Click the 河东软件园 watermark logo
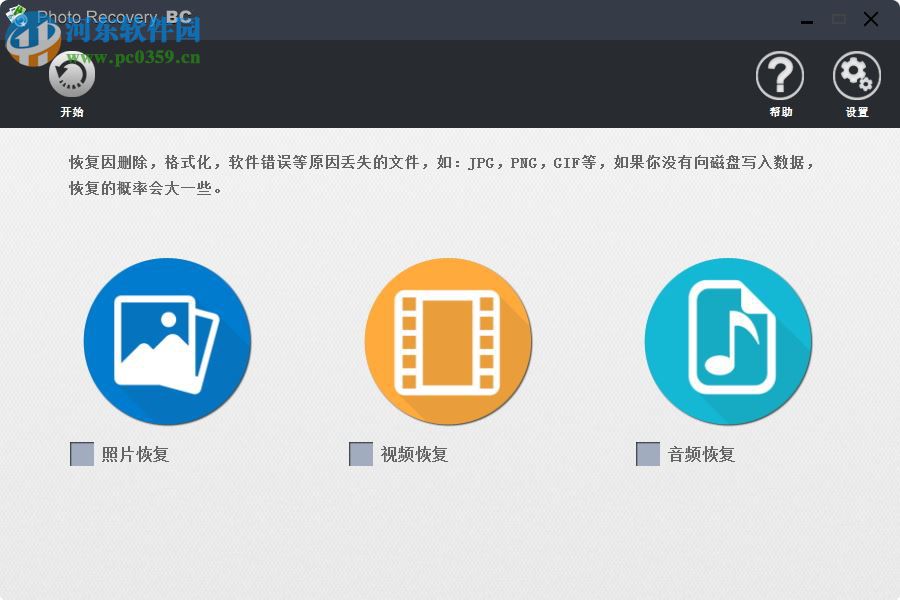 click(30, 40)
